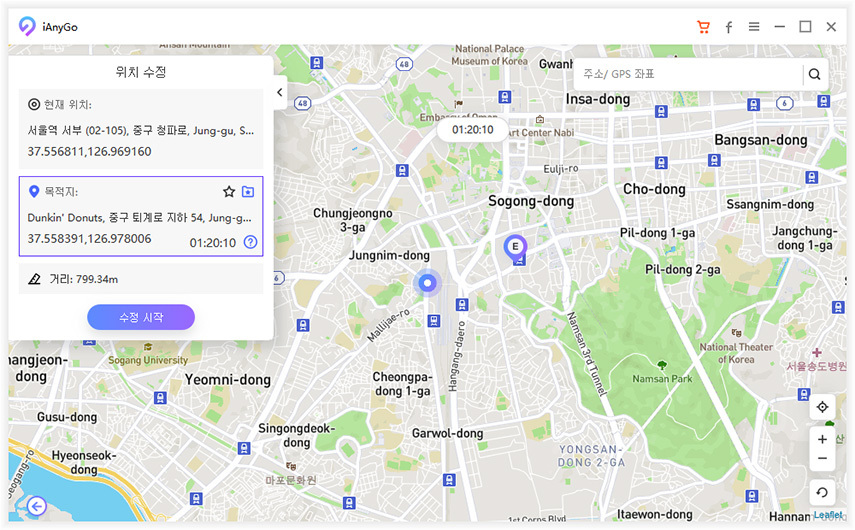Click the Yeomni-dong map label
Image resolution: width=855 pixels, height=530 pixels.
point(227,380)
